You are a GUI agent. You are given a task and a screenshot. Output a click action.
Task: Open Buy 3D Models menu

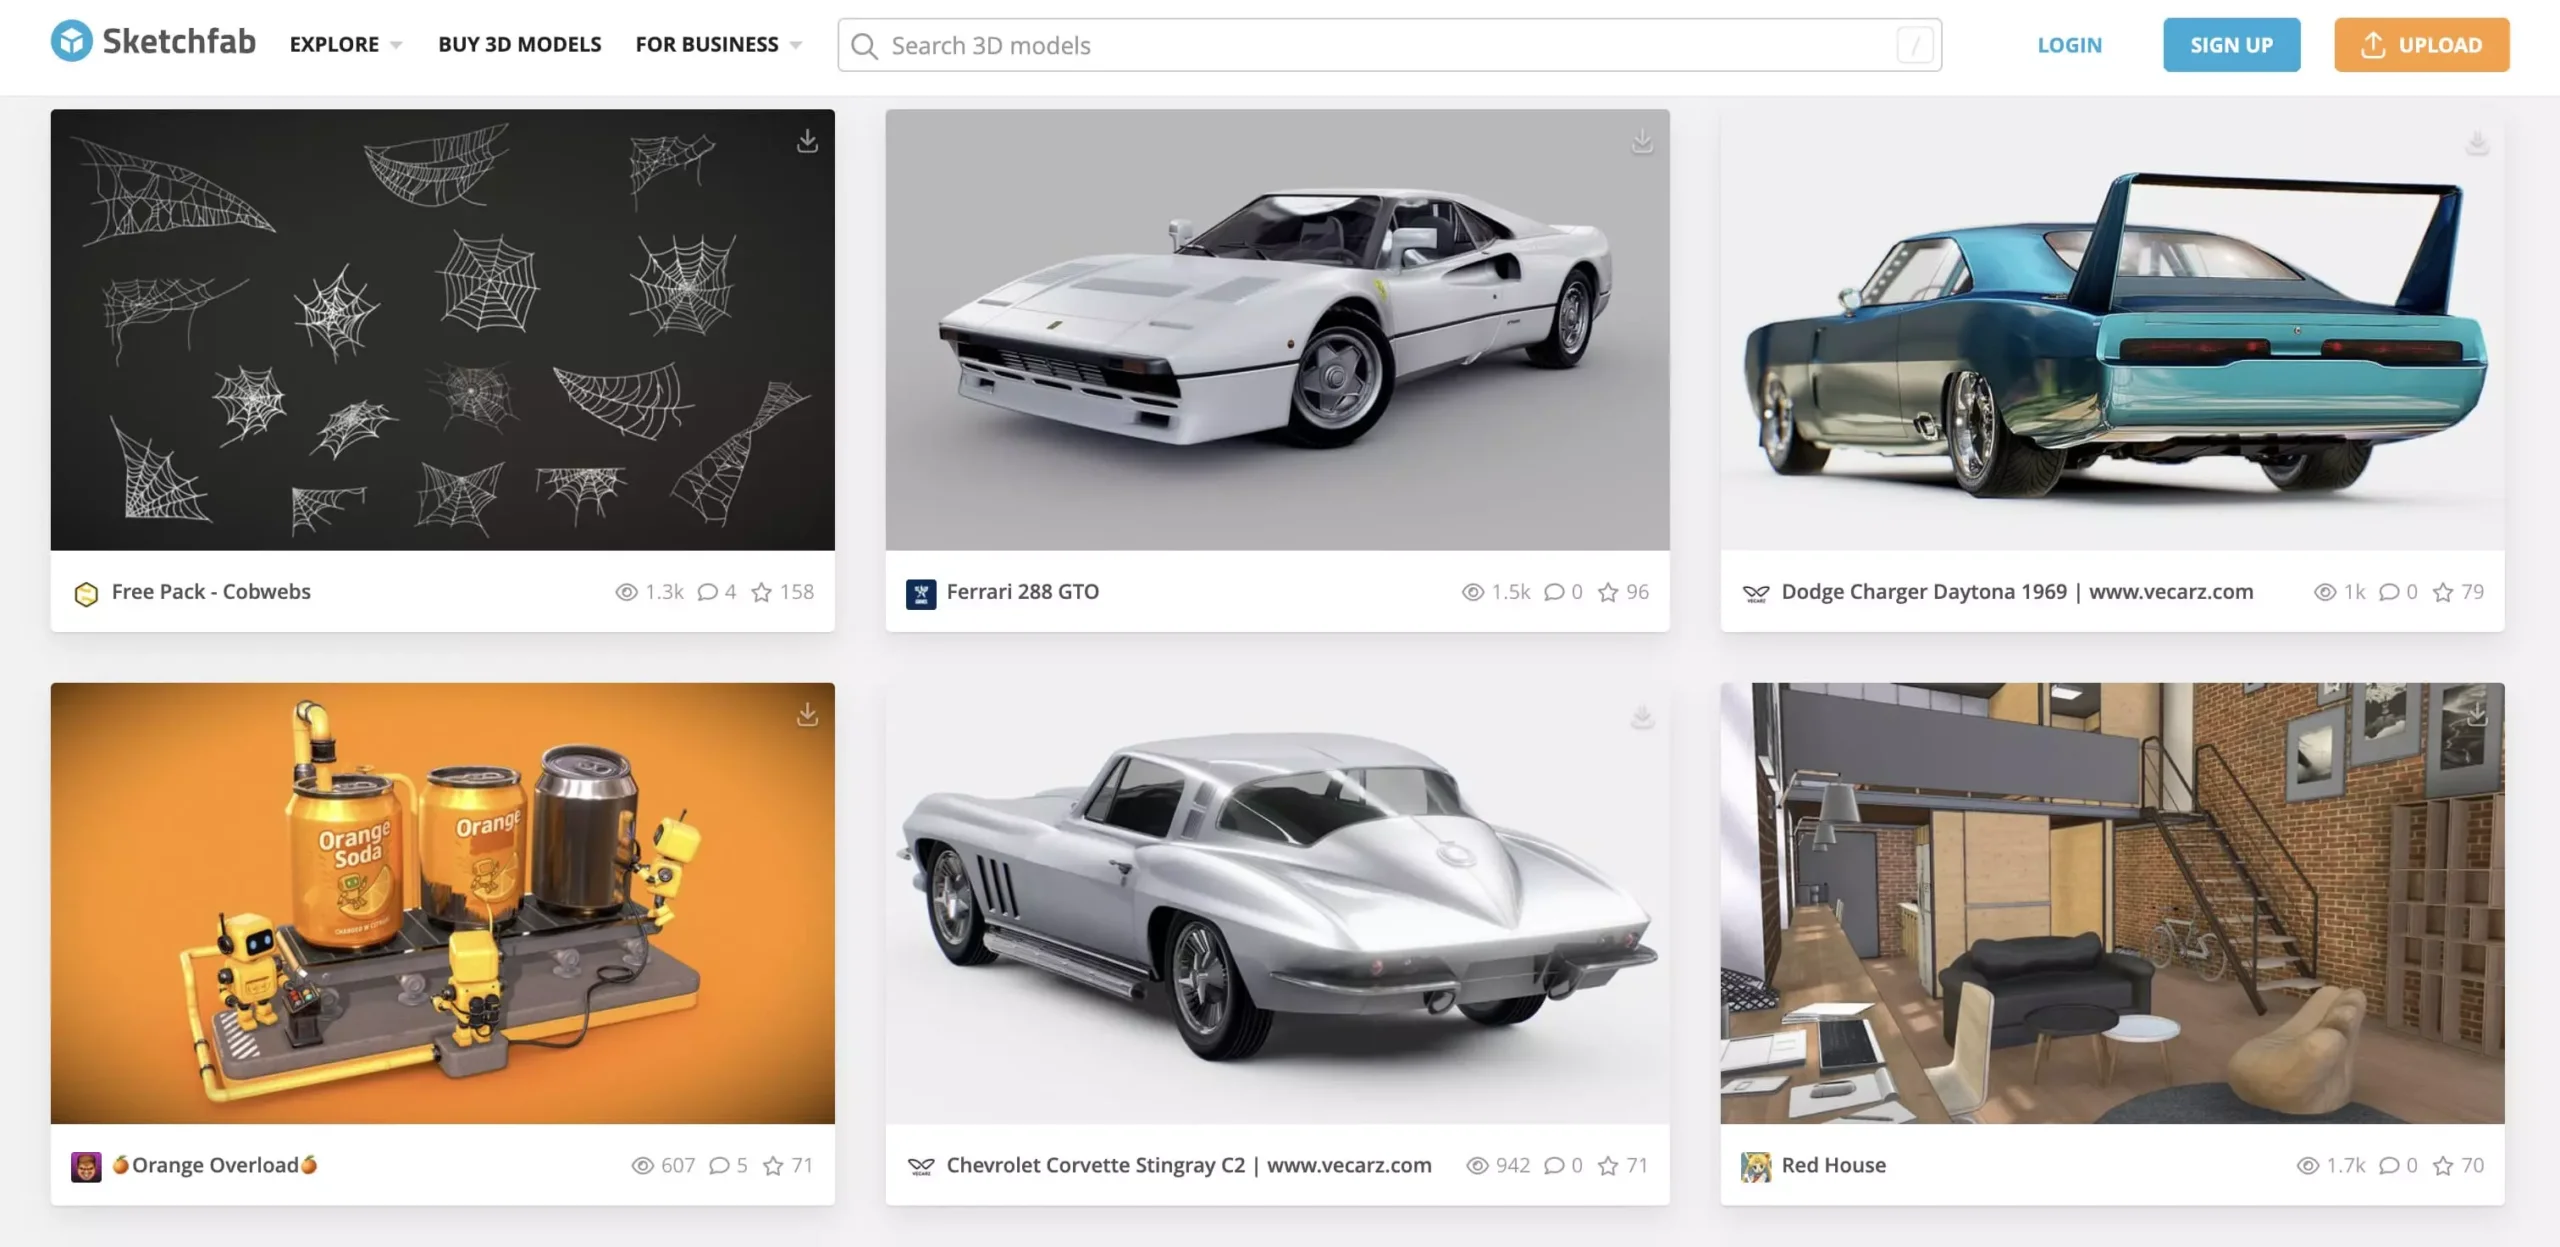[519, 44]
